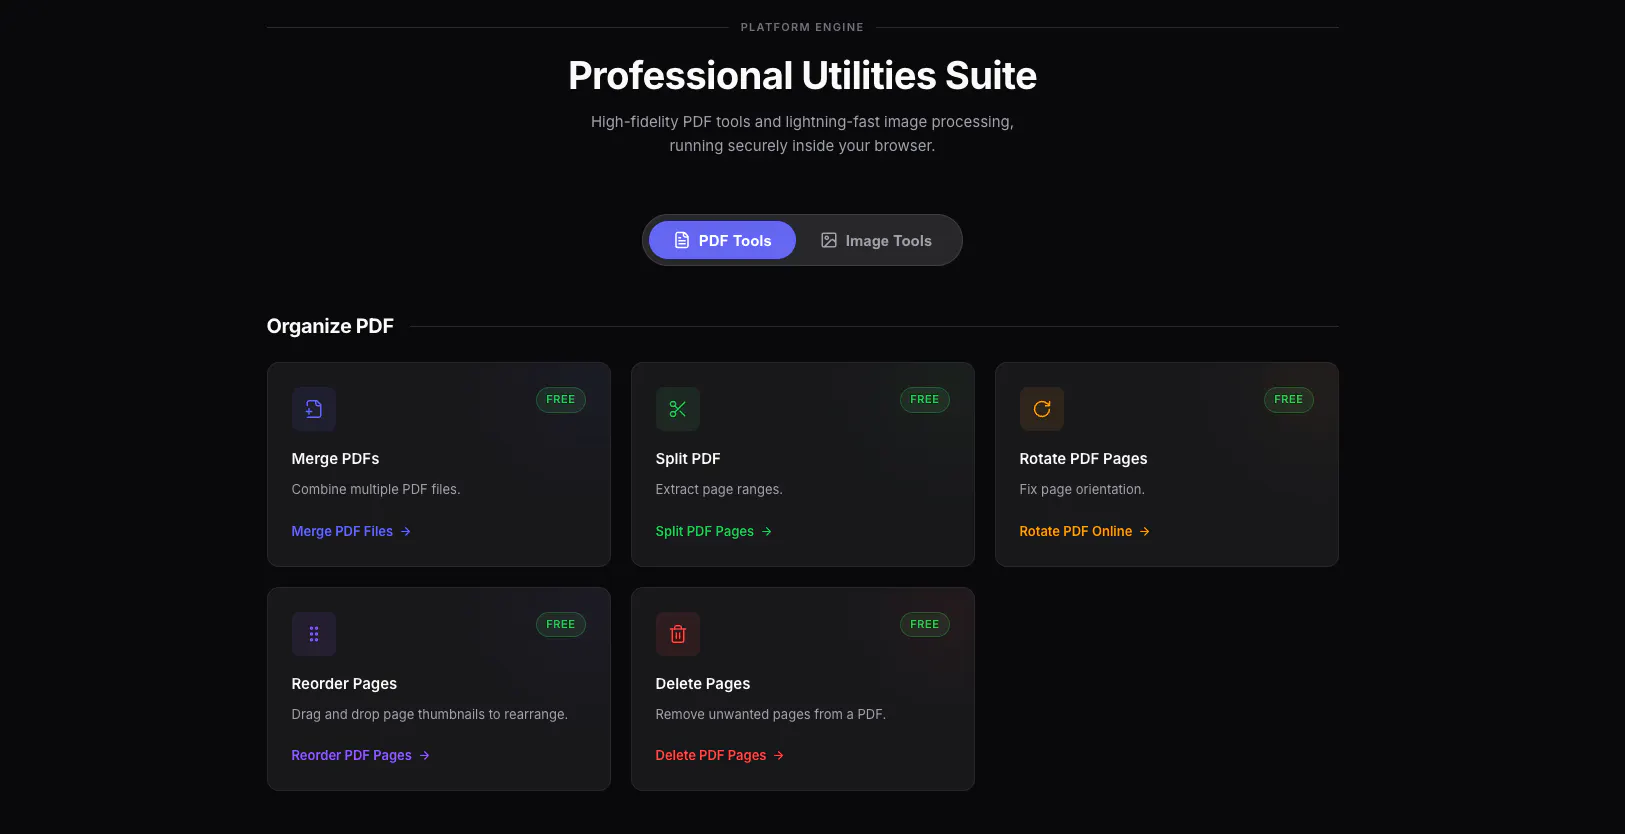1625x834 pixels.
Task: Click the FREE badge on Merge PDFs card
Action: (561, 400)
